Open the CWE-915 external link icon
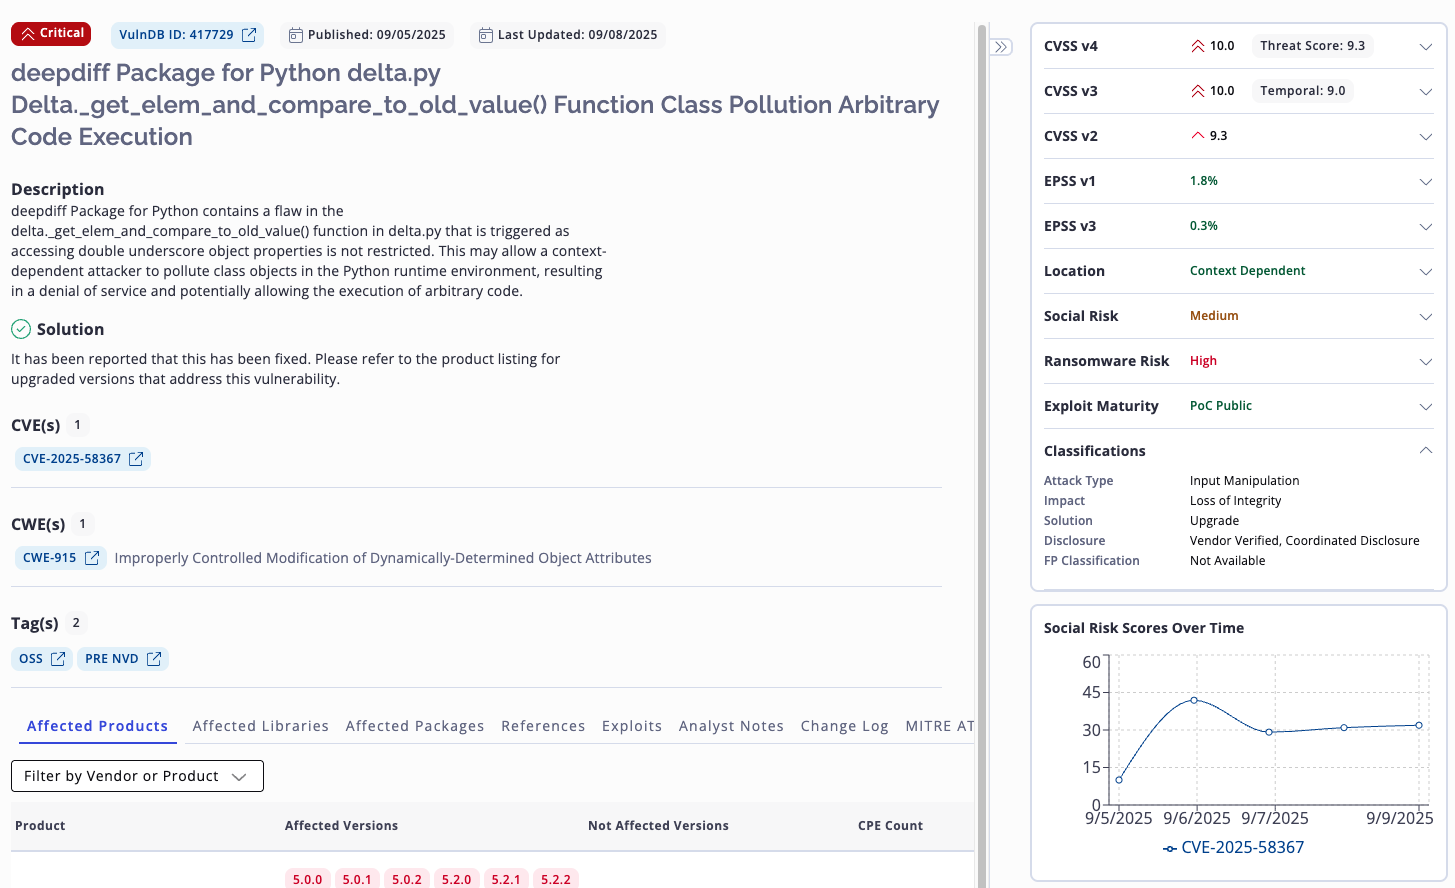1455x888 pixels. point(92,558)
